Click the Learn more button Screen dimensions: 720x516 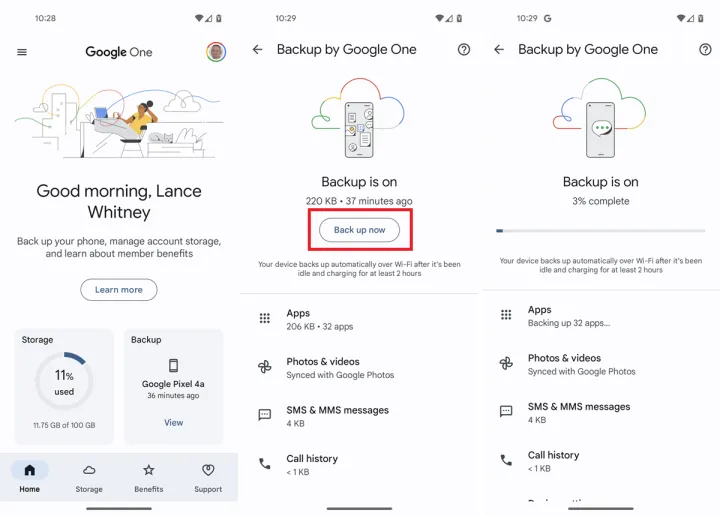pos(119,290)
